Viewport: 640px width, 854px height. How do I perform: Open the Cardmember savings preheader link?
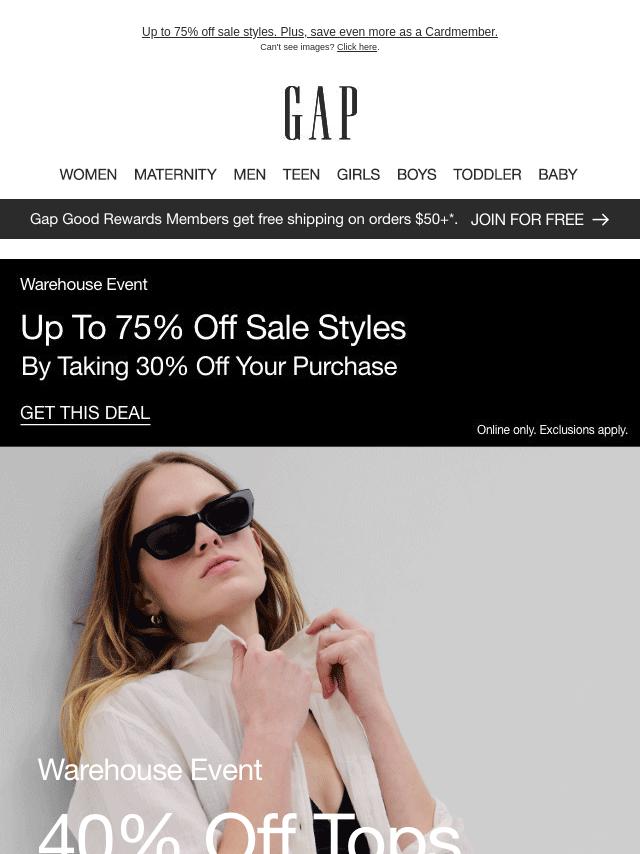(320, 32)
